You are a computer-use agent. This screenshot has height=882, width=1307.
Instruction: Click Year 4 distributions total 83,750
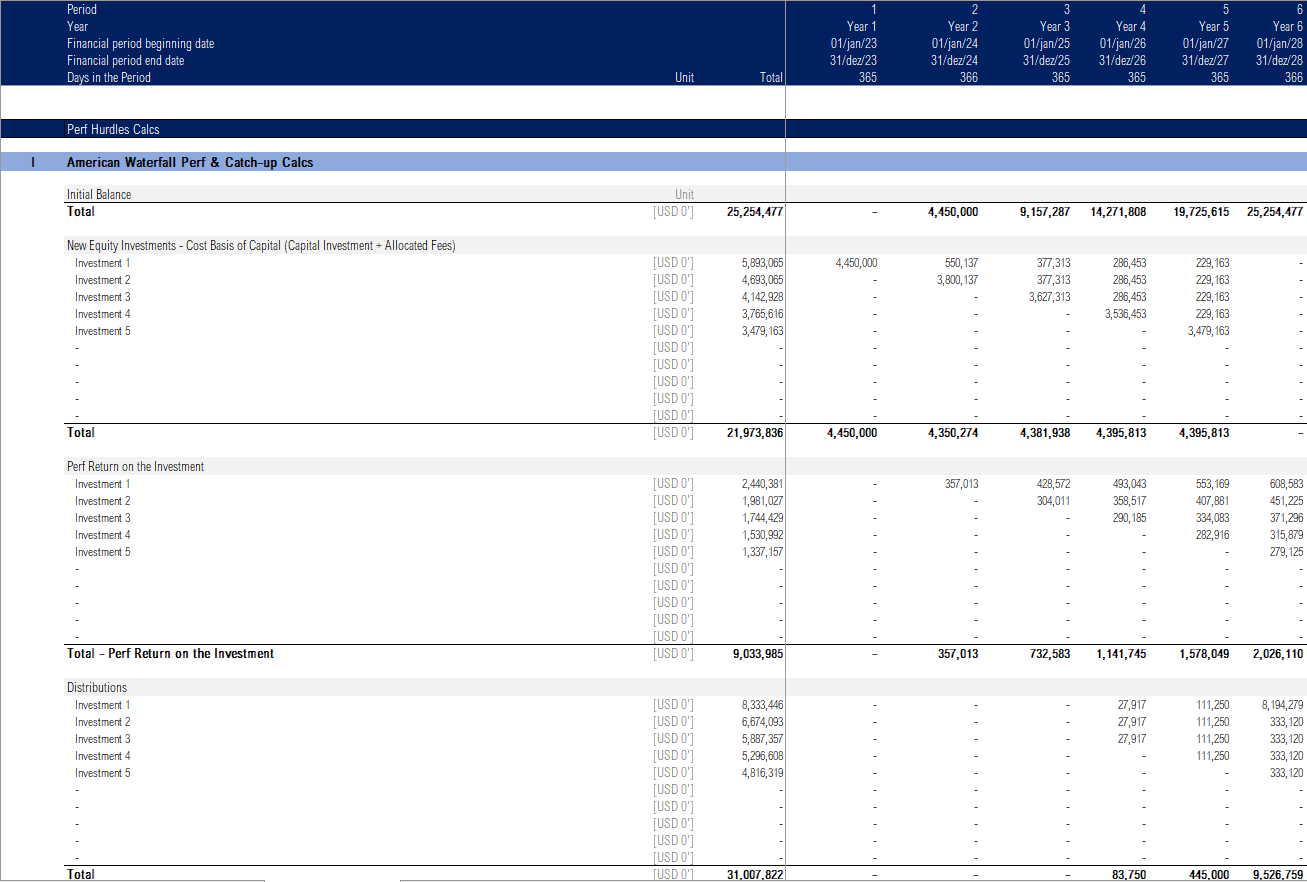pos(1129,874)
